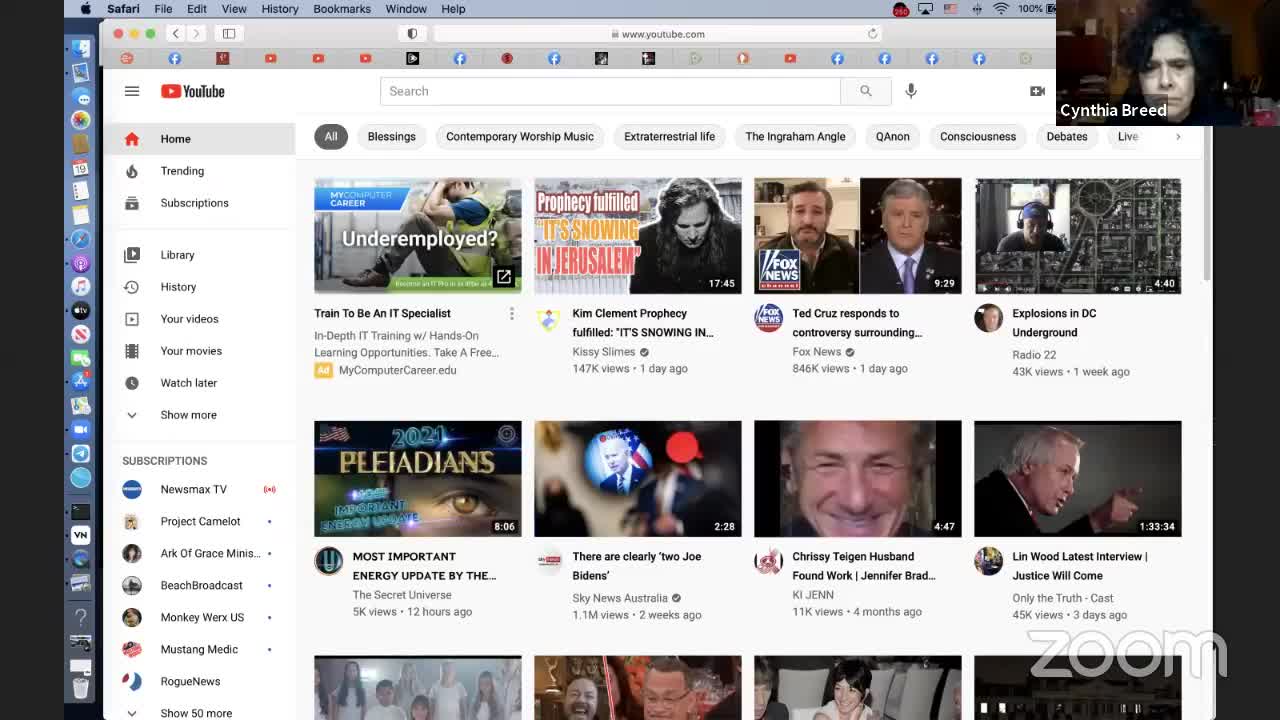Screen dimensions: 1280x720
Task: Click the search magnifier button
Action: coord(865,91)
